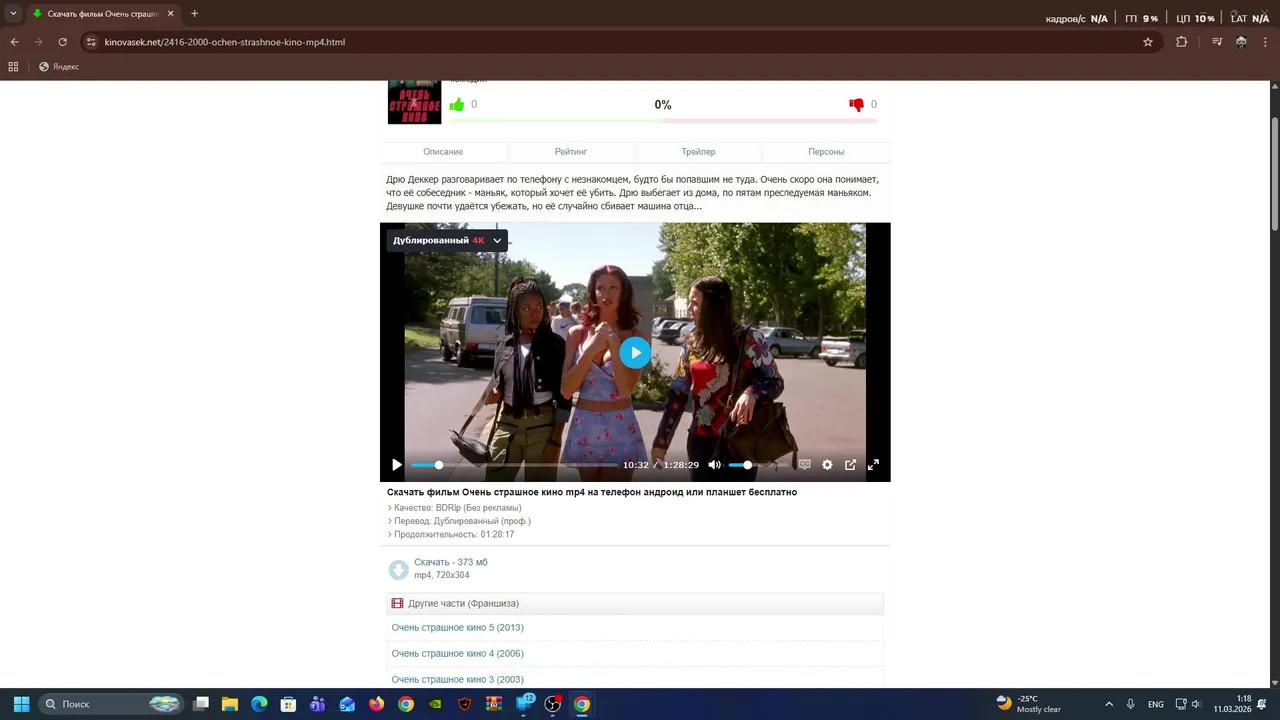Screen dimensions: 1280x720
Task: Click the green thumbs-up like icon
Action: (457, 104)
